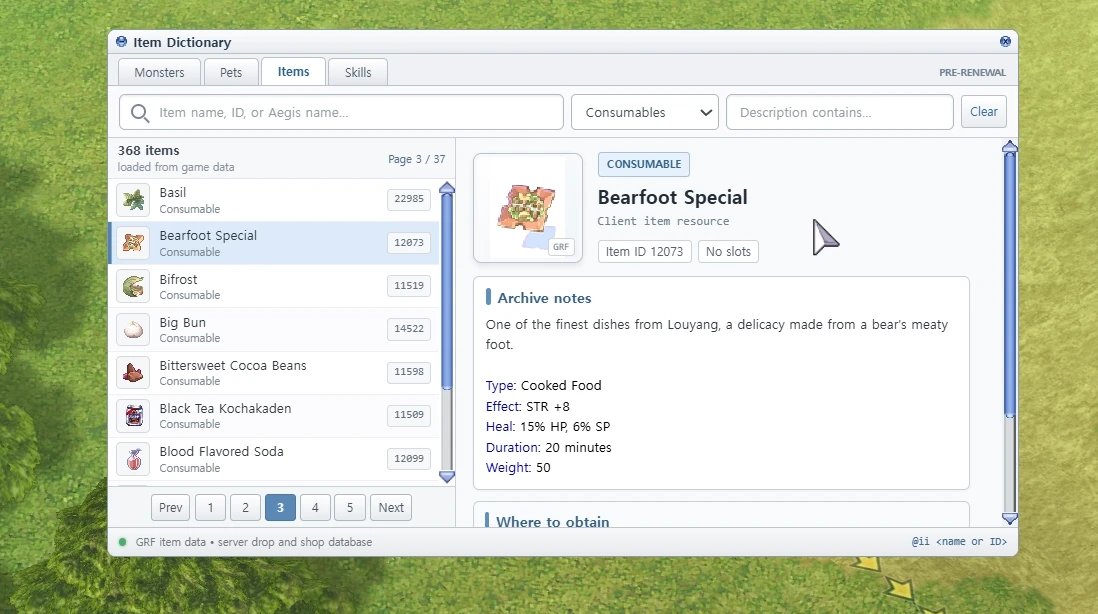The image size is (1098, 614).
Task: Click the Blood Flavored Soda icon
Action: click(133, 459)
